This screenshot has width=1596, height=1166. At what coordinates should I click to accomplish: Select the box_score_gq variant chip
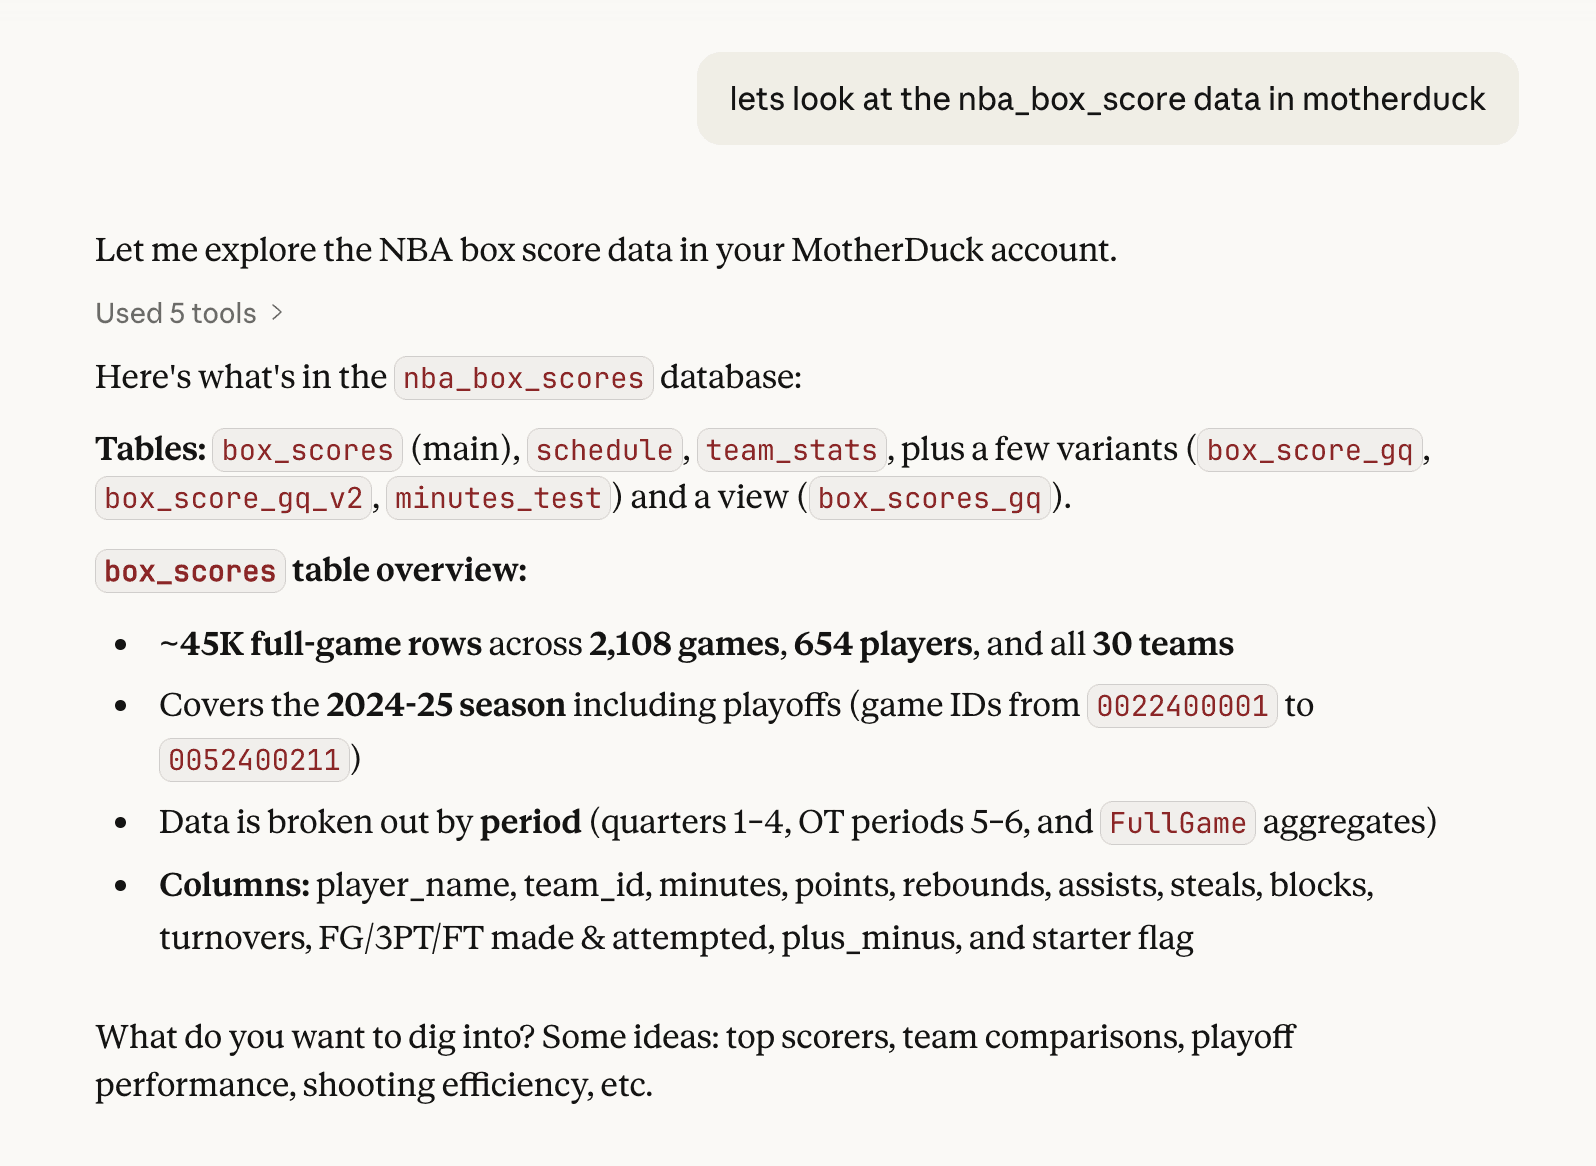coord(1309,450)
